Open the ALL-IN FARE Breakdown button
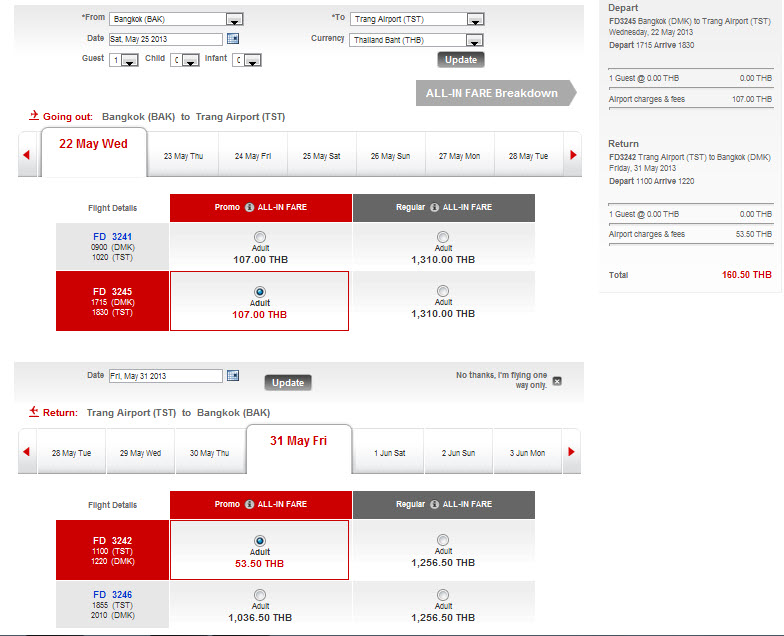 pyautogui.click(x=496, y=93)
